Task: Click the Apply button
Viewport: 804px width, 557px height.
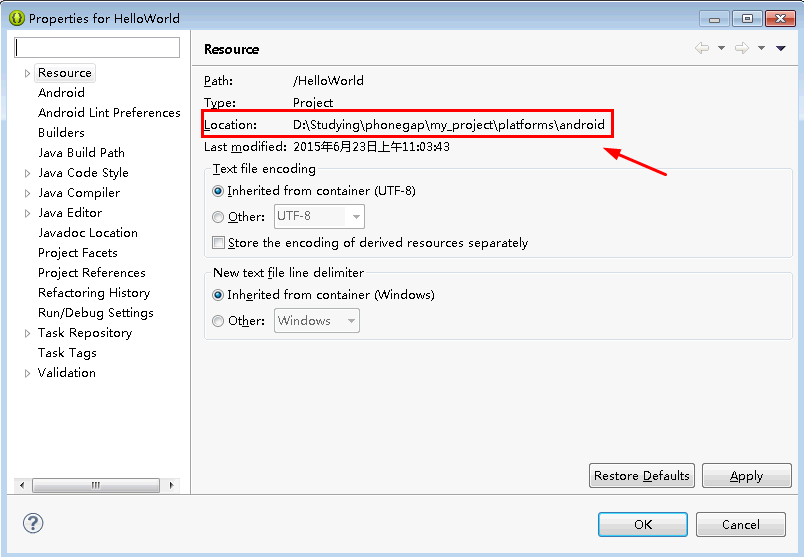Action: point(747,475)
